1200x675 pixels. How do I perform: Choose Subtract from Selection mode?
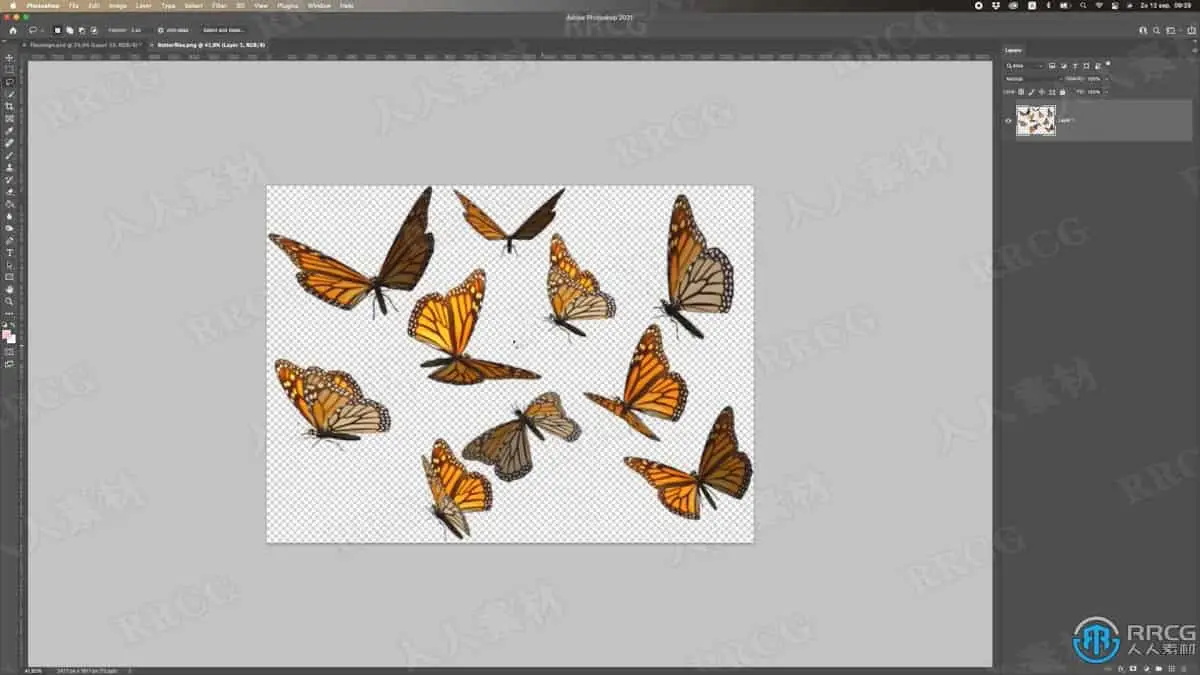pyautogui.click(x=81, y=30)
